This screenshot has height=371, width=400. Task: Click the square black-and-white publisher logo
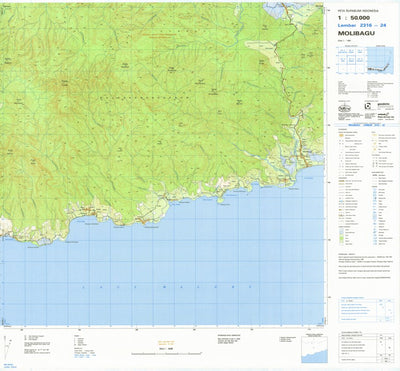coord(368,106)
